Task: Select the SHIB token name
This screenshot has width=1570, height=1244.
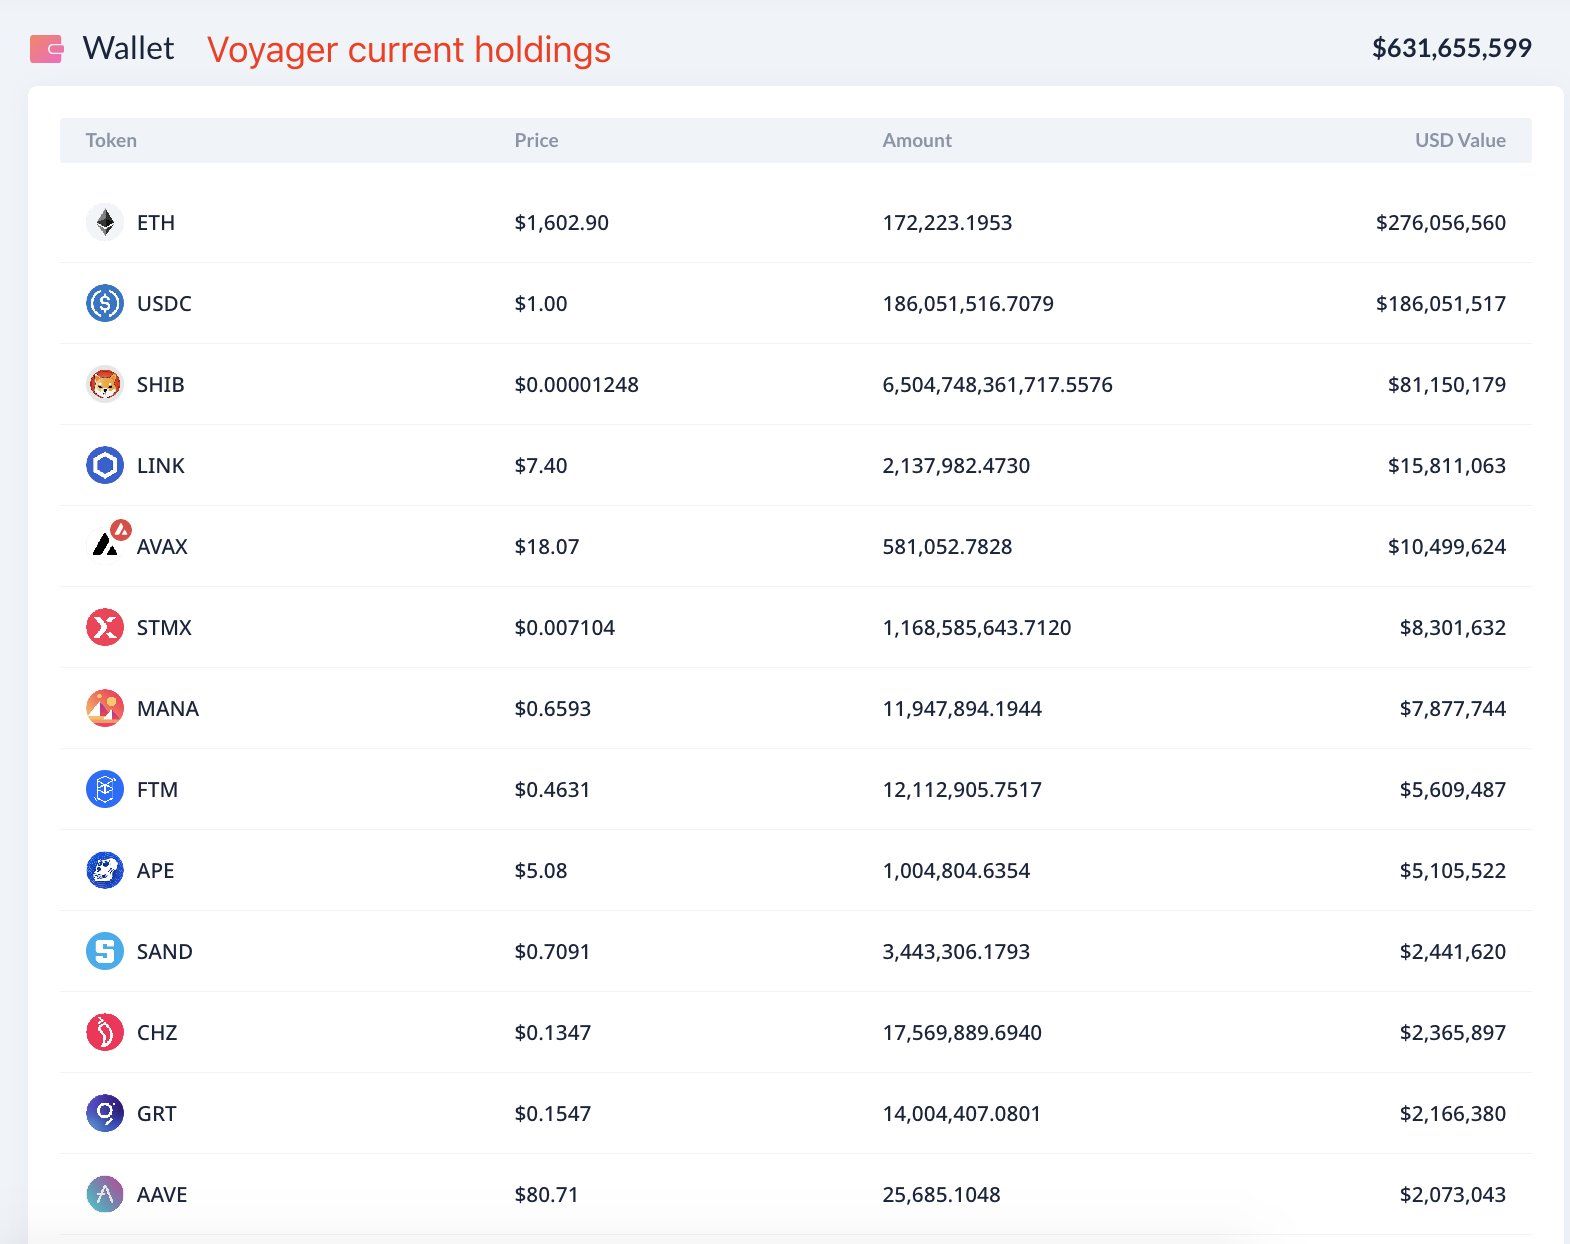Action: click(x=160, y=384)
